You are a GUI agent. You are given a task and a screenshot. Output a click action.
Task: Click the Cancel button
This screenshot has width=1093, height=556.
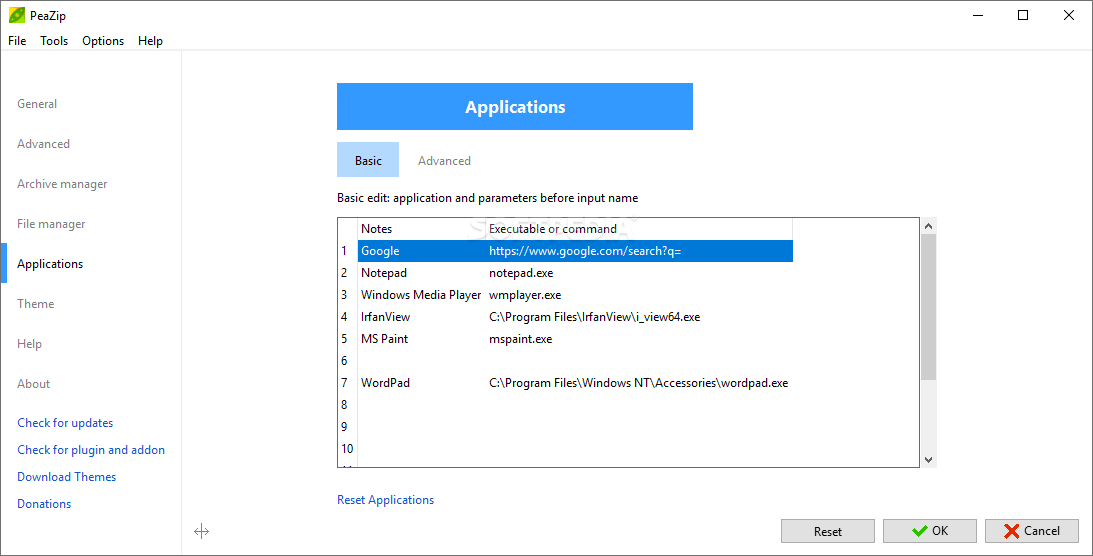click(1032, 531)
